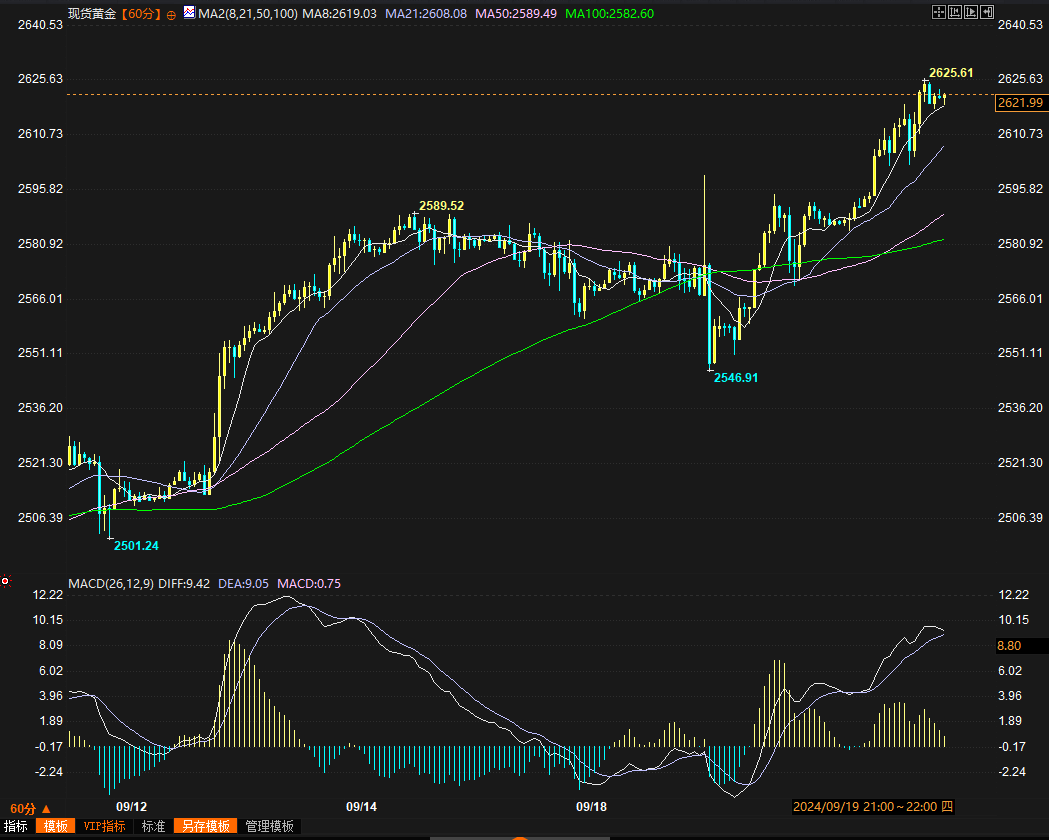Click the MA2 indicator chart icon

(189, 13)
